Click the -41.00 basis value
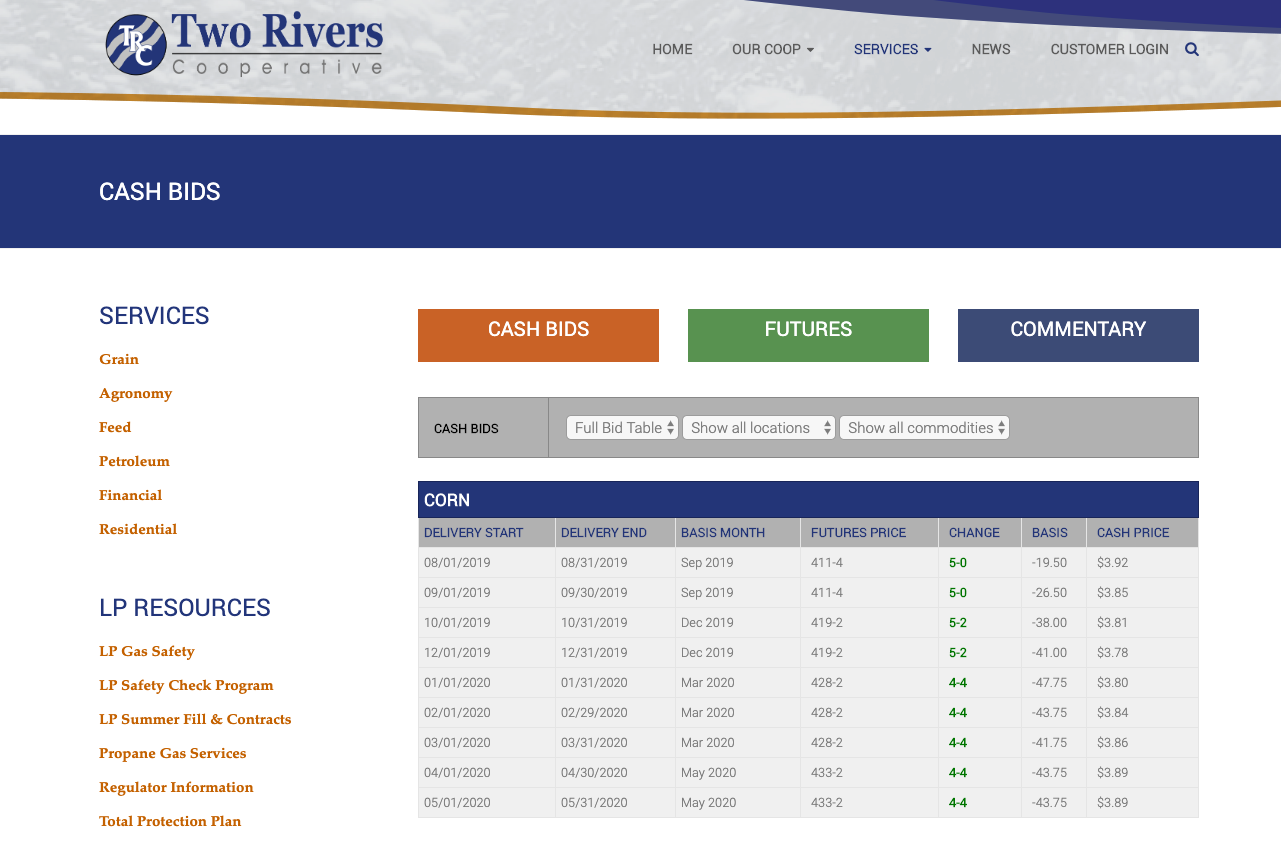 coord(1049,653)
